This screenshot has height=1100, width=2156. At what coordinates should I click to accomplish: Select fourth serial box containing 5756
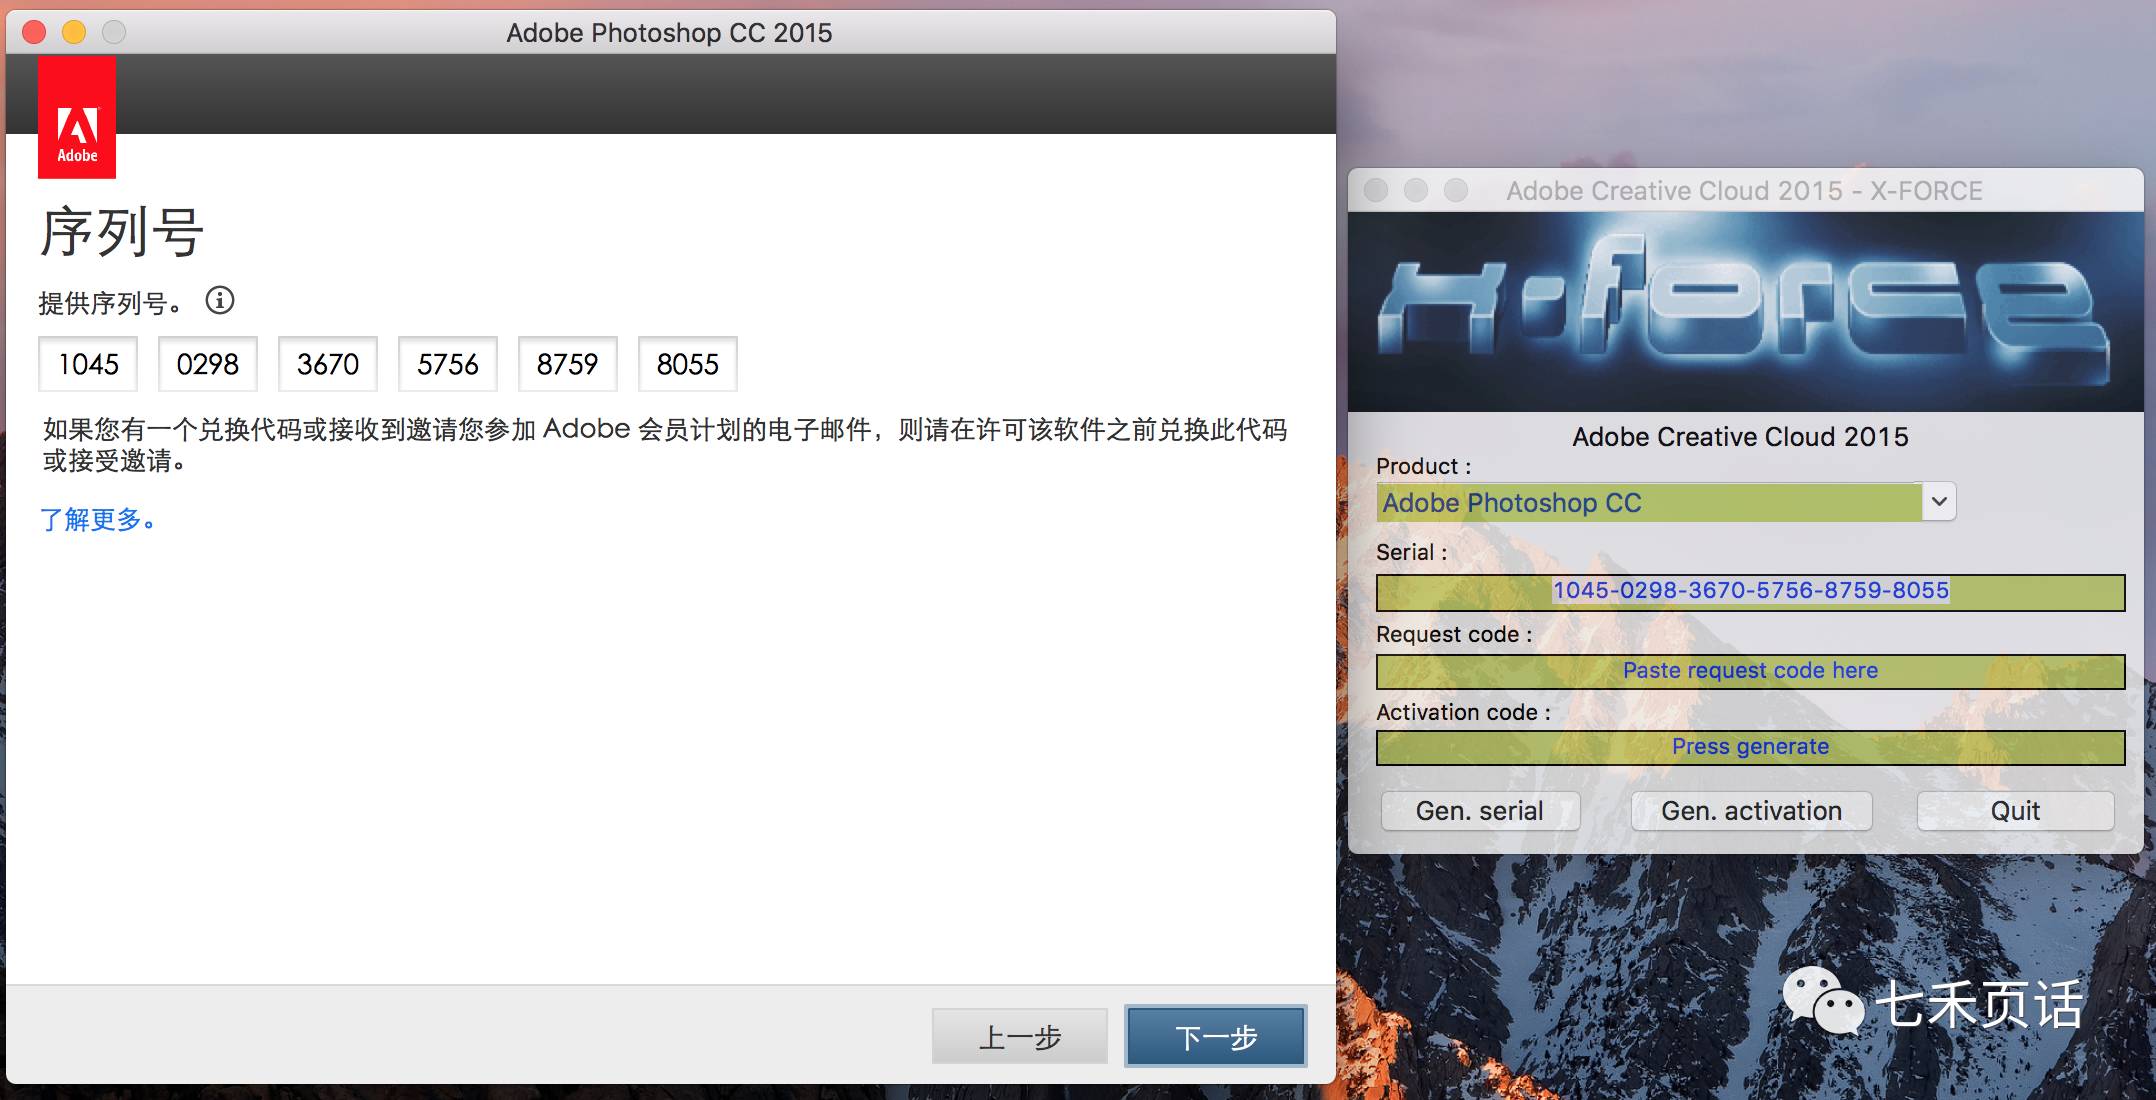point(448,364)
